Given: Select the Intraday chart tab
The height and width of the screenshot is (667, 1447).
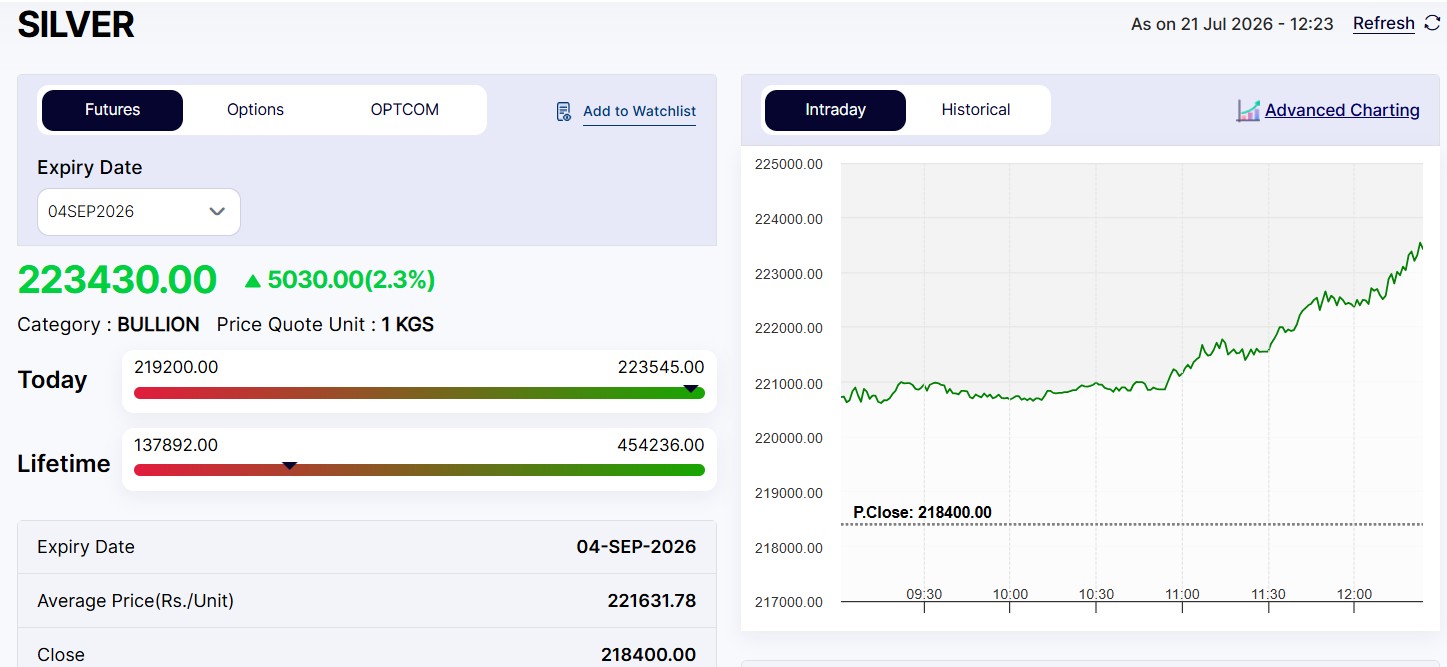Looking at the screenshot, I should point(835,110).
